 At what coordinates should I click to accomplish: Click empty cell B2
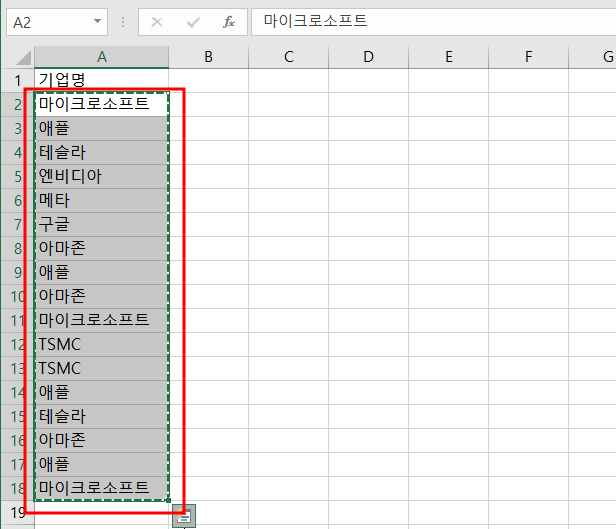209,104
